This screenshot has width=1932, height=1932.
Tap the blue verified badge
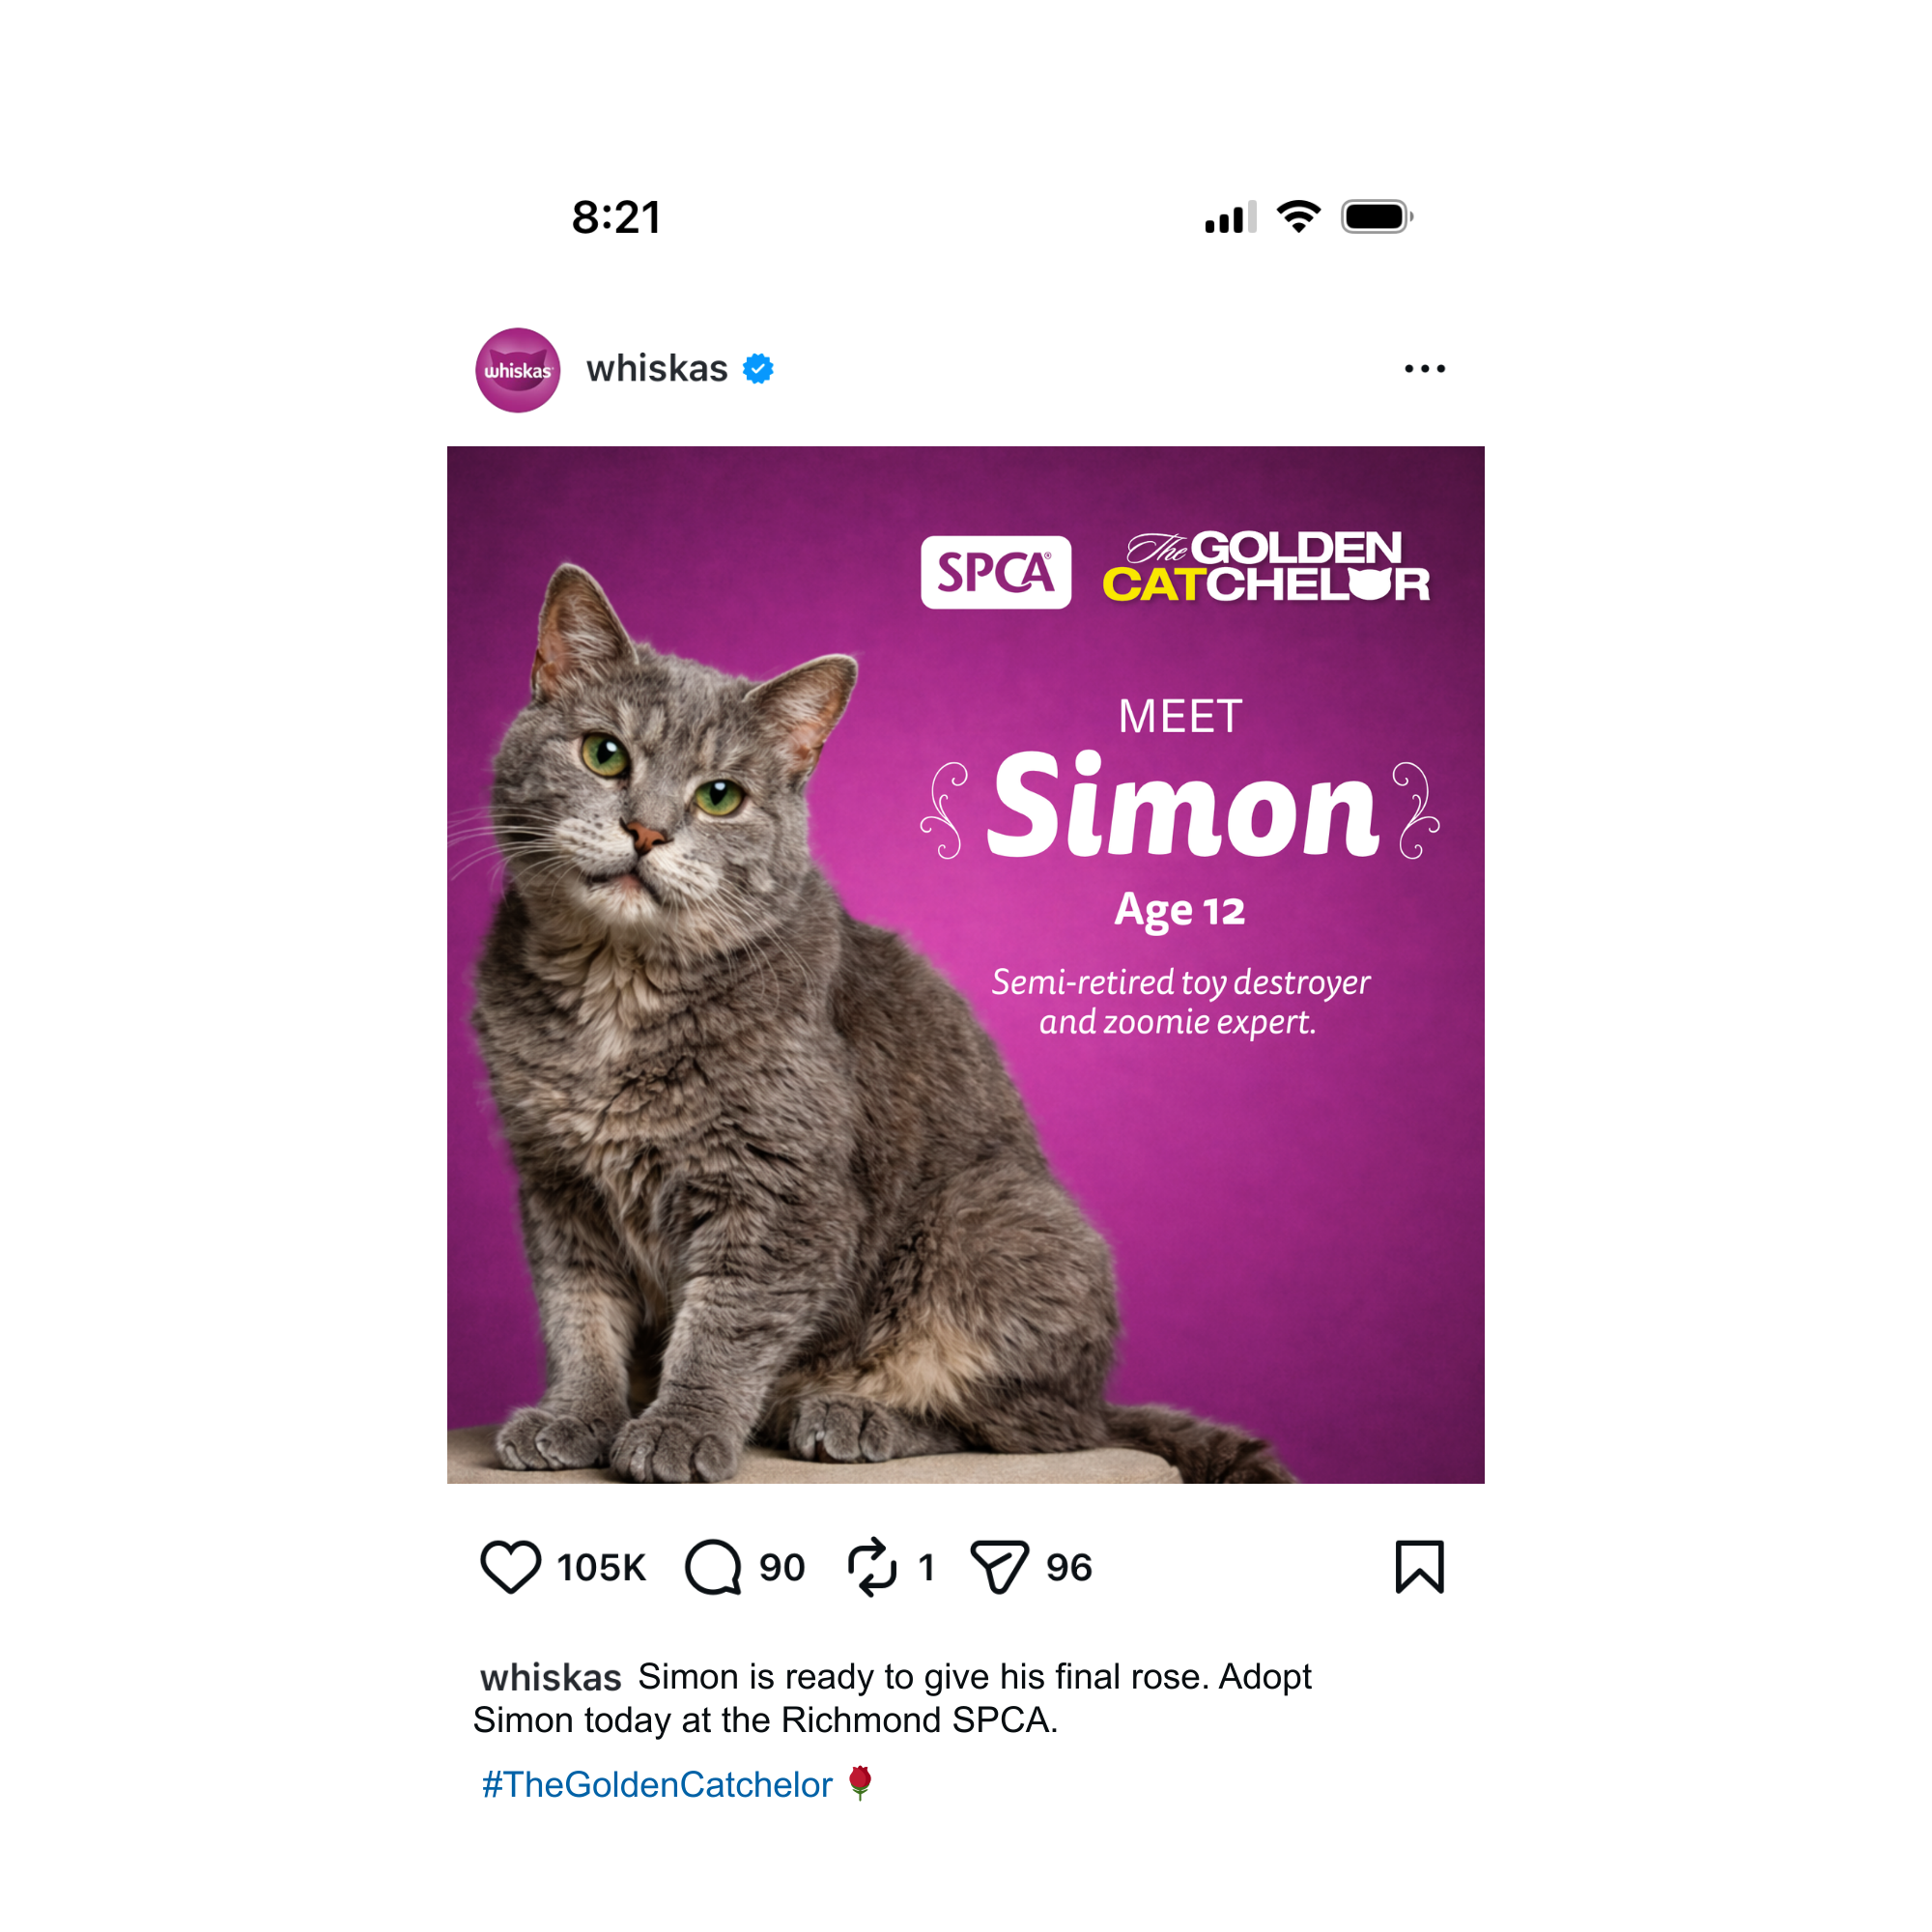pyautogui.click(x=758, y=369)
